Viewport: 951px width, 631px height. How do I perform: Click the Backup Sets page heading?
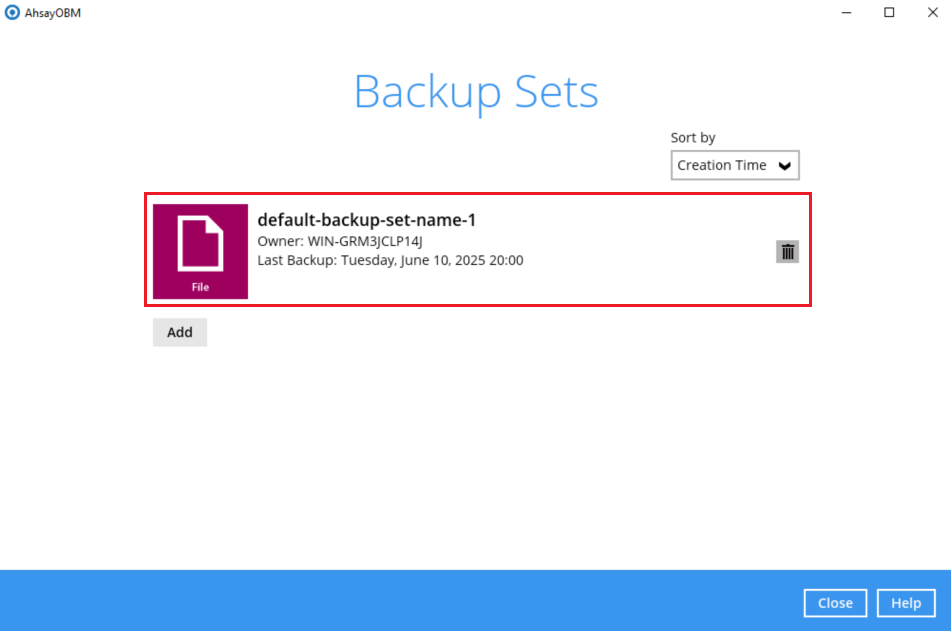pyautogui.click(x=476, y=92)
